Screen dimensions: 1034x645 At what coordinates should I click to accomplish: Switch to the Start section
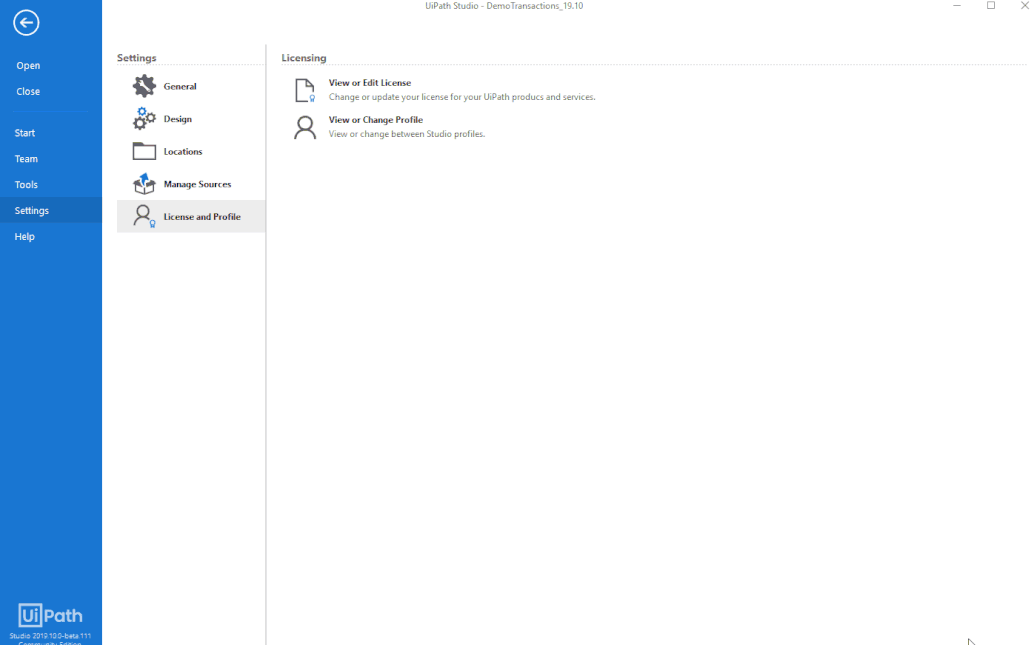coord(24,132)
